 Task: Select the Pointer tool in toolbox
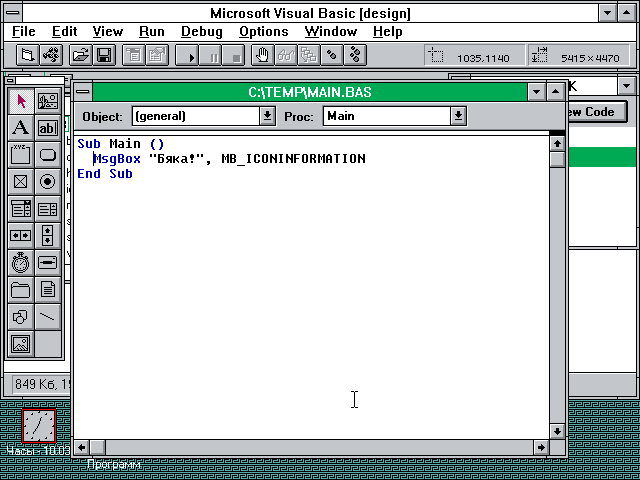[x=21, y=101]
